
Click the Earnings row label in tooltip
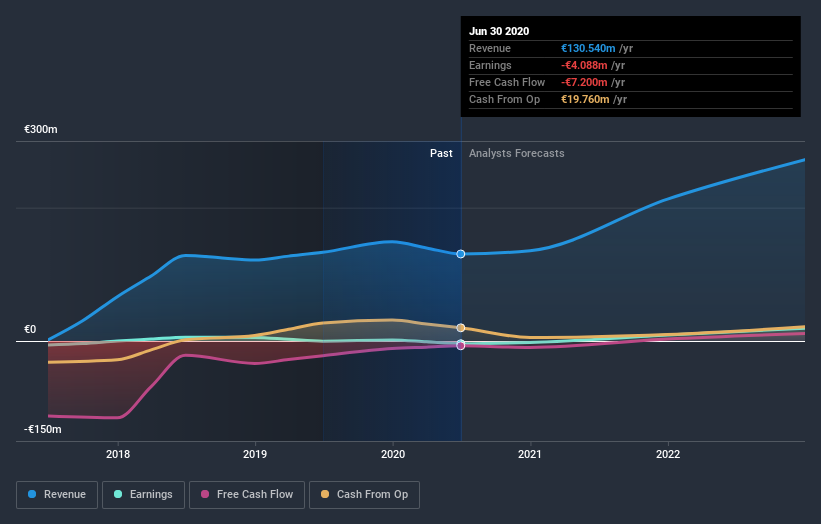490,65
